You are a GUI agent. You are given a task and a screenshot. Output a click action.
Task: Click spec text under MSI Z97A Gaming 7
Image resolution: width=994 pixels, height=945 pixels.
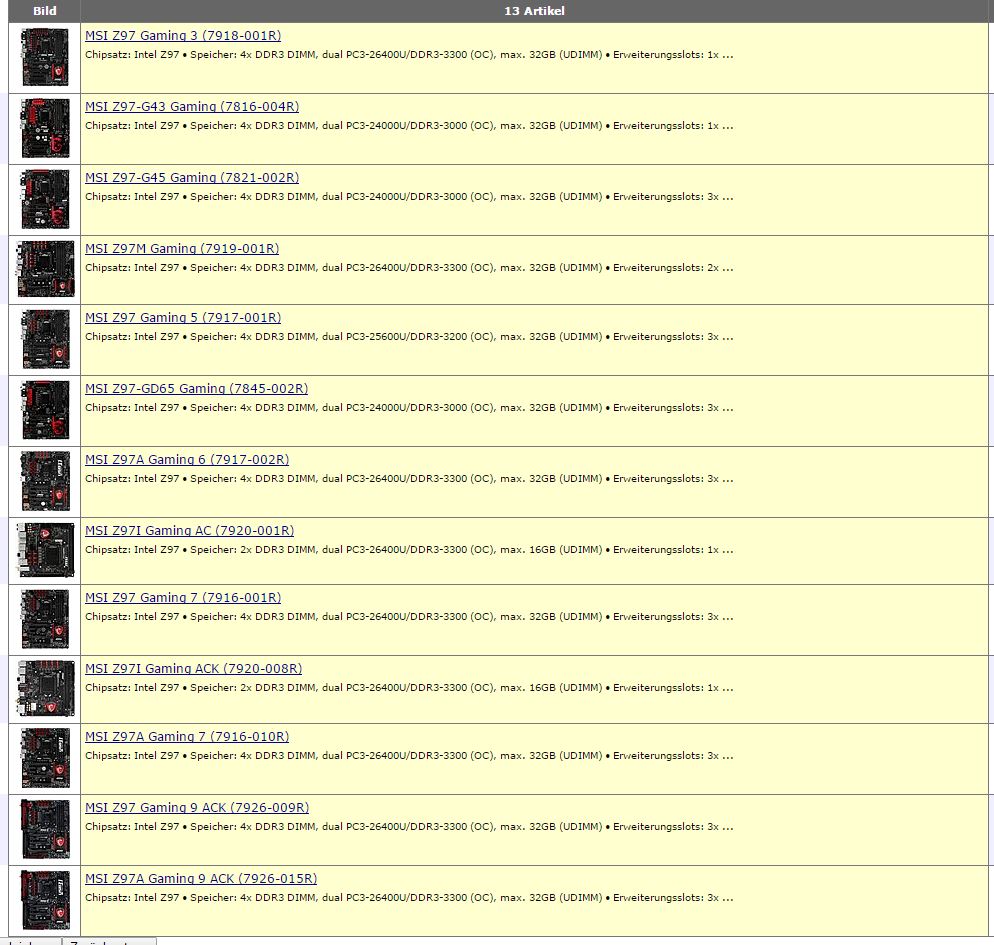409,756
